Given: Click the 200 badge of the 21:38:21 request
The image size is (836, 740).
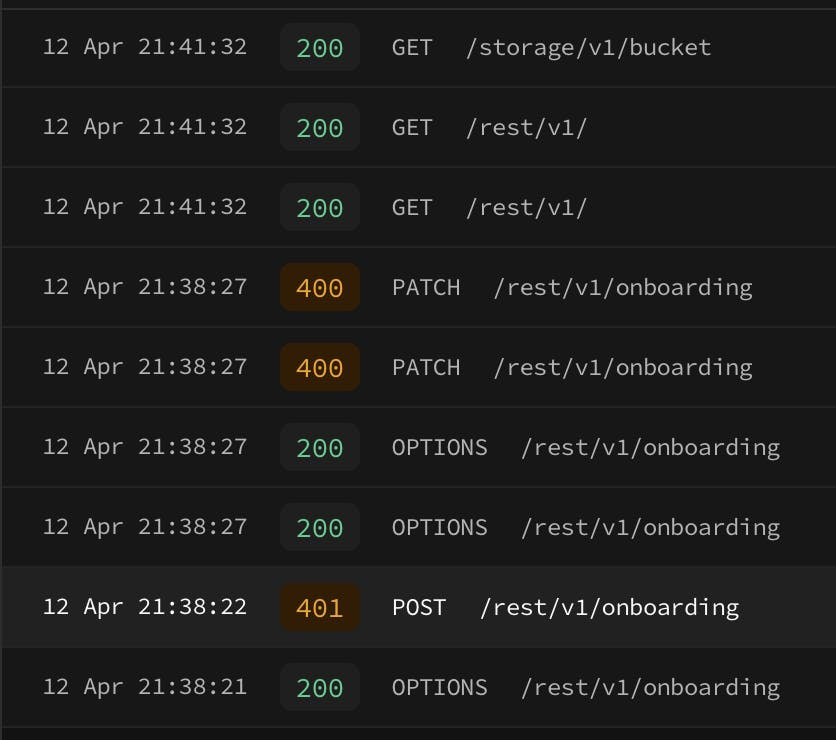Looking at the screenshot, I should (x=319, y=688).
